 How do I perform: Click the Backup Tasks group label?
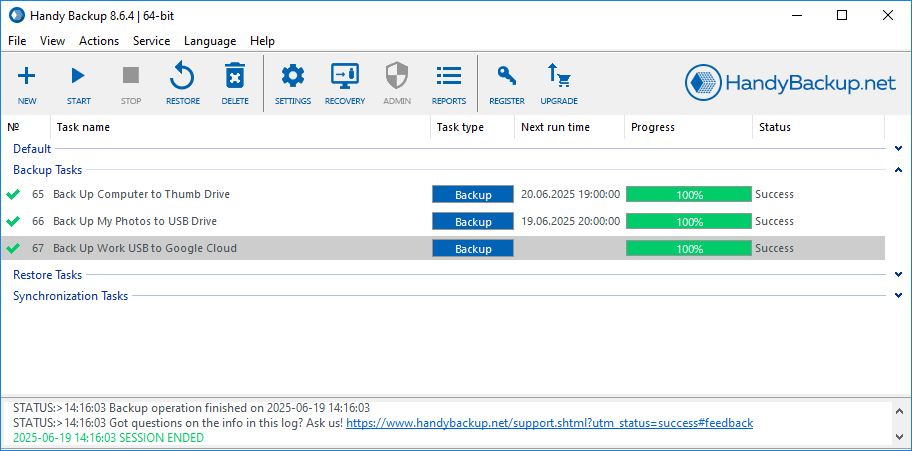[x=48, y=170]
